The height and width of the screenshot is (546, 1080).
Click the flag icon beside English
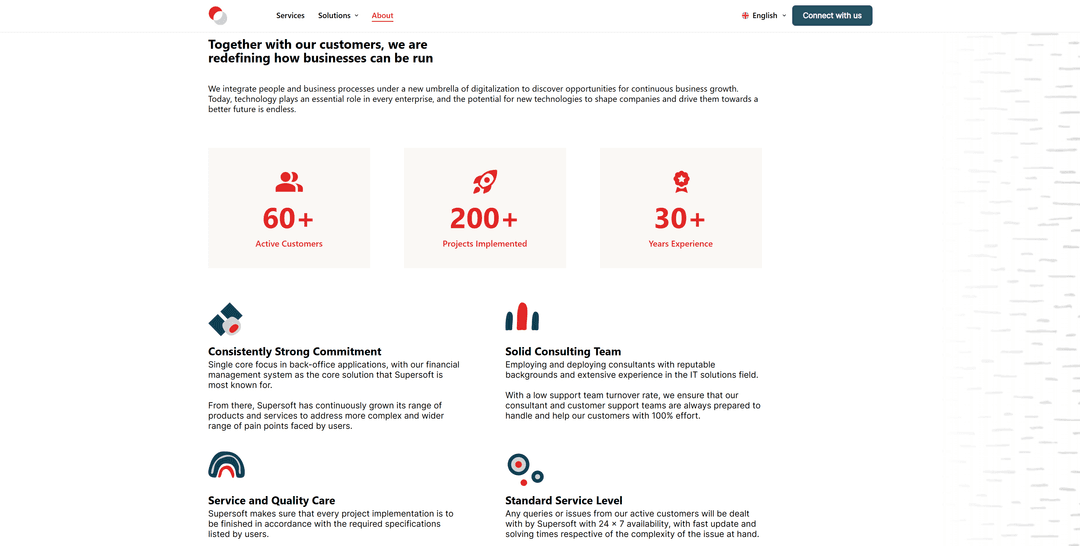click(745, 16)
